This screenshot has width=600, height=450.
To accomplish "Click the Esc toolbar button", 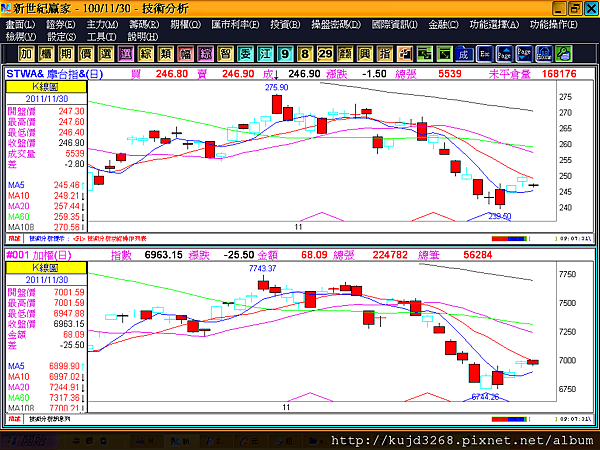I will pos(484,54).
